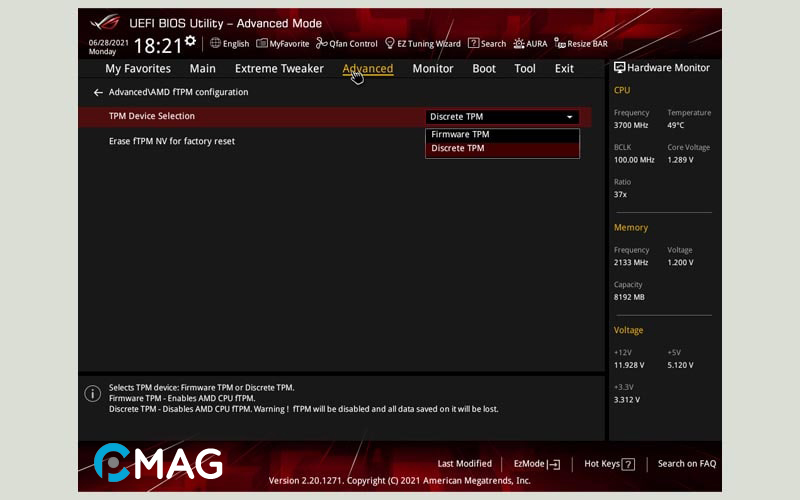Click the CPU section heading

[x=621, y=90]
